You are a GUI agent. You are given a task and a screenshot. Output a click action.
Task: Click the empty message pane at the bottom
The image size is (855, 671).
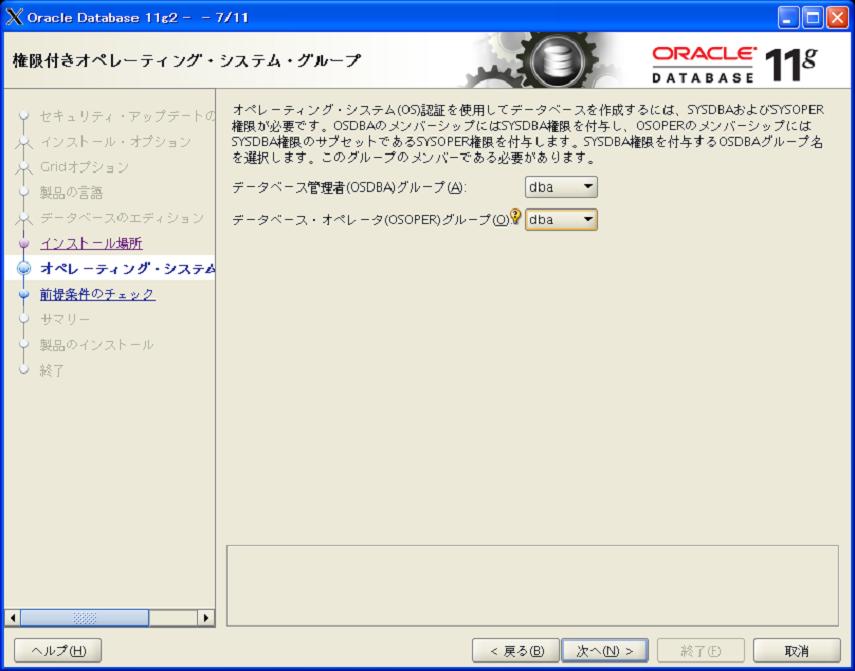pos(532,585)
